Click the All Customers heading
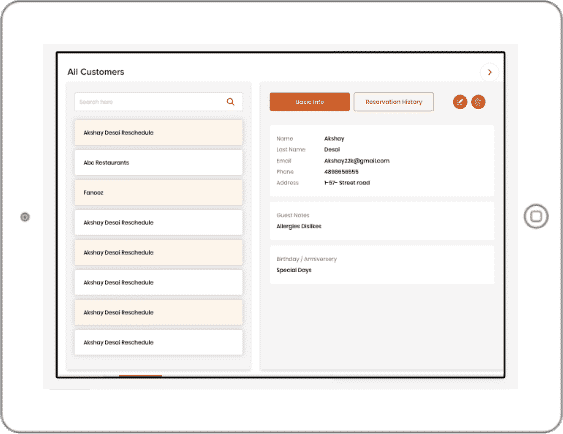This screenshot has width=563, height=434. (96, 72)
